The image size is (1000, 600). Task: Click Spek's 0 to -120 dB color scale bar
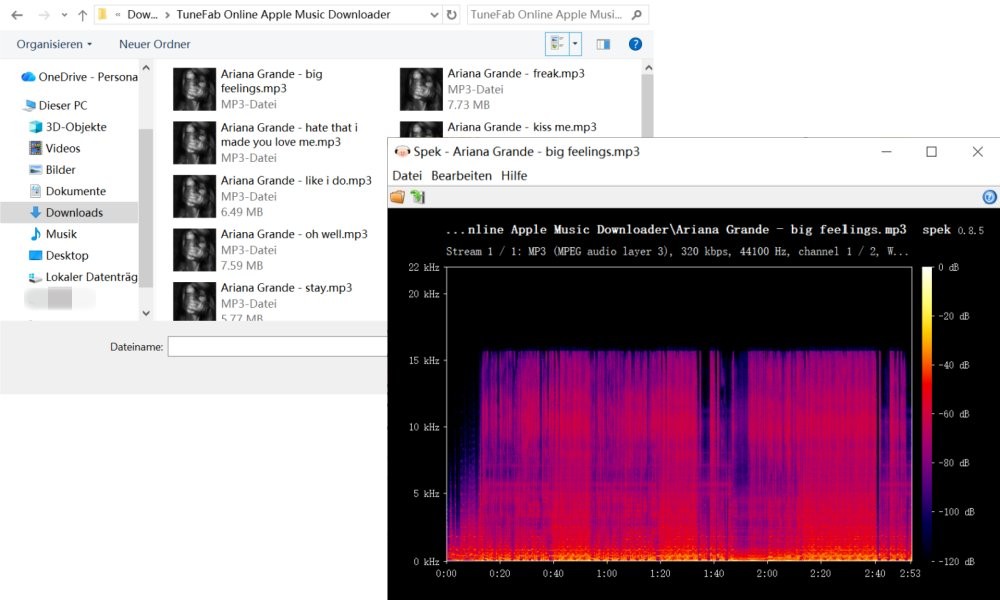tap(927, 414)
